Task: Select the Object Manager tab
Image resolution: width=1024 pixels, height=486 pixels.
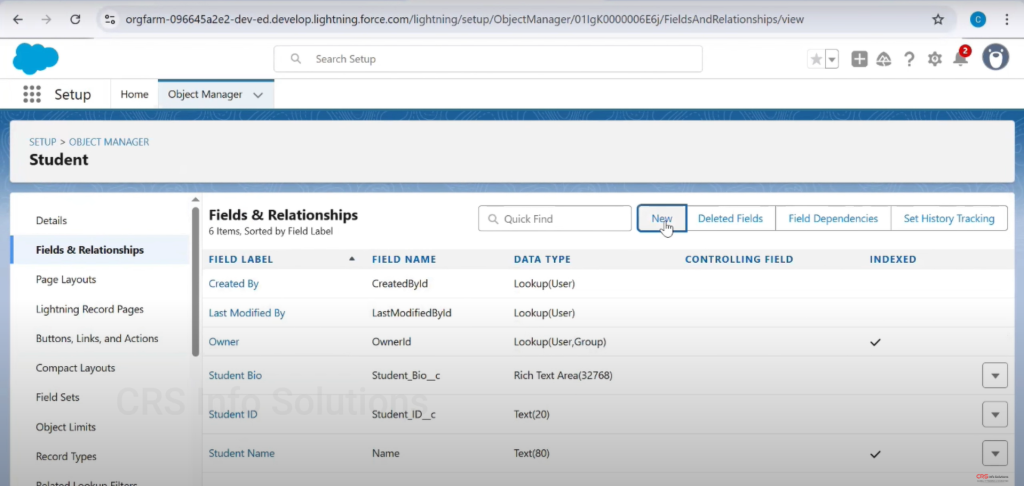Action: pyautogui.click(x=204, y=94)
